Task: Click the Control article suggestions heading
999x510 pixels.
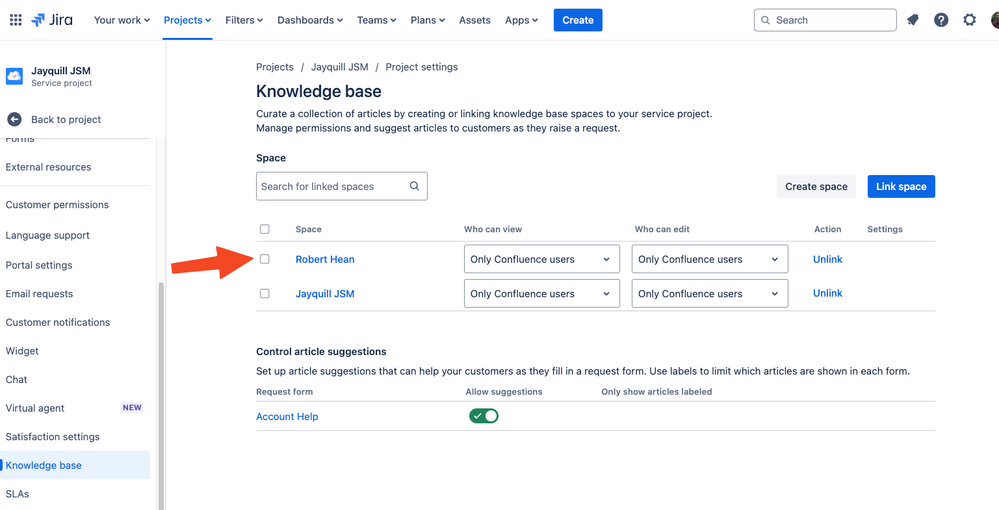Action: [x=321, y=351]
